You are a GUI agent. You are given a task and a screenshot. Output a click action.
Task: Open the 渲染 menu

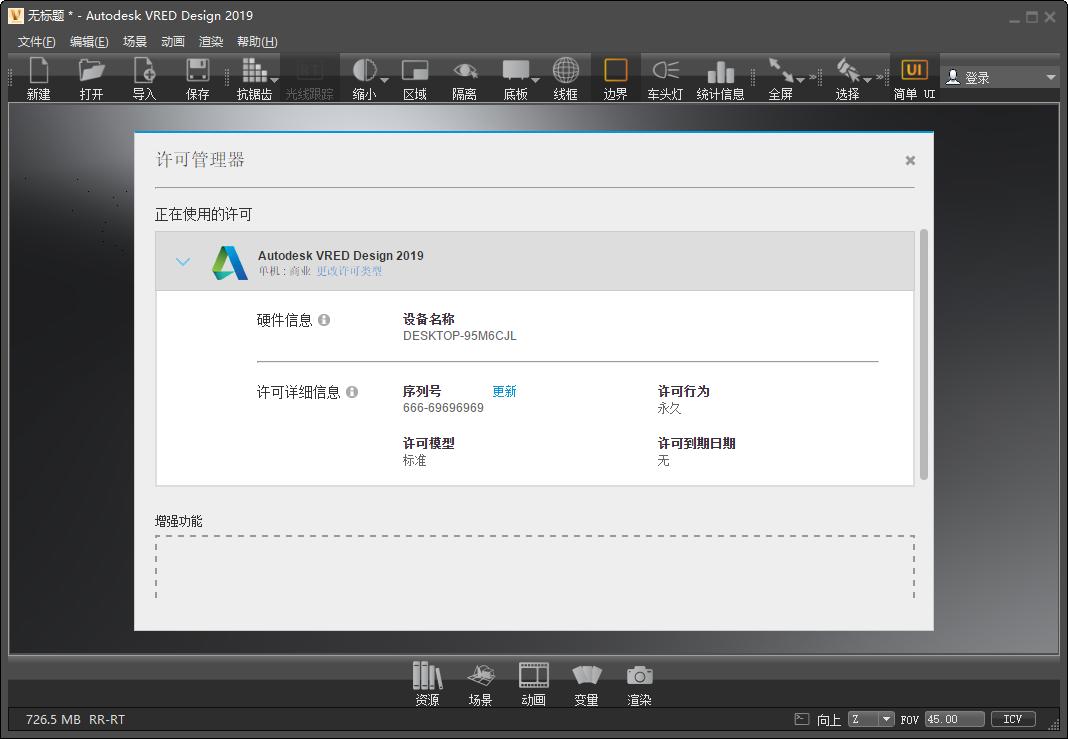tap(211, 42)
